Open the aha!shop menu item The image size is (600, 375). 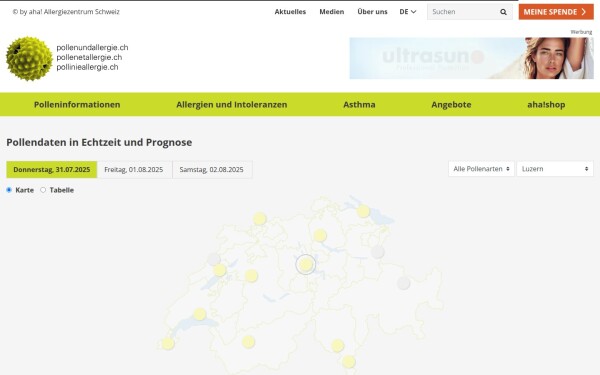[546, 104]
